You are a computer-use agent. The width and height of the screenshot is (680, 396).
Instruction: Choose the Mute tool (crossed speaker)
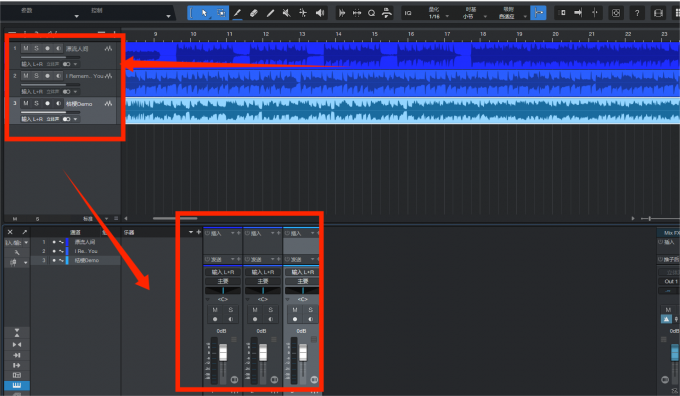pyautogui.click(x=287, y=13)
